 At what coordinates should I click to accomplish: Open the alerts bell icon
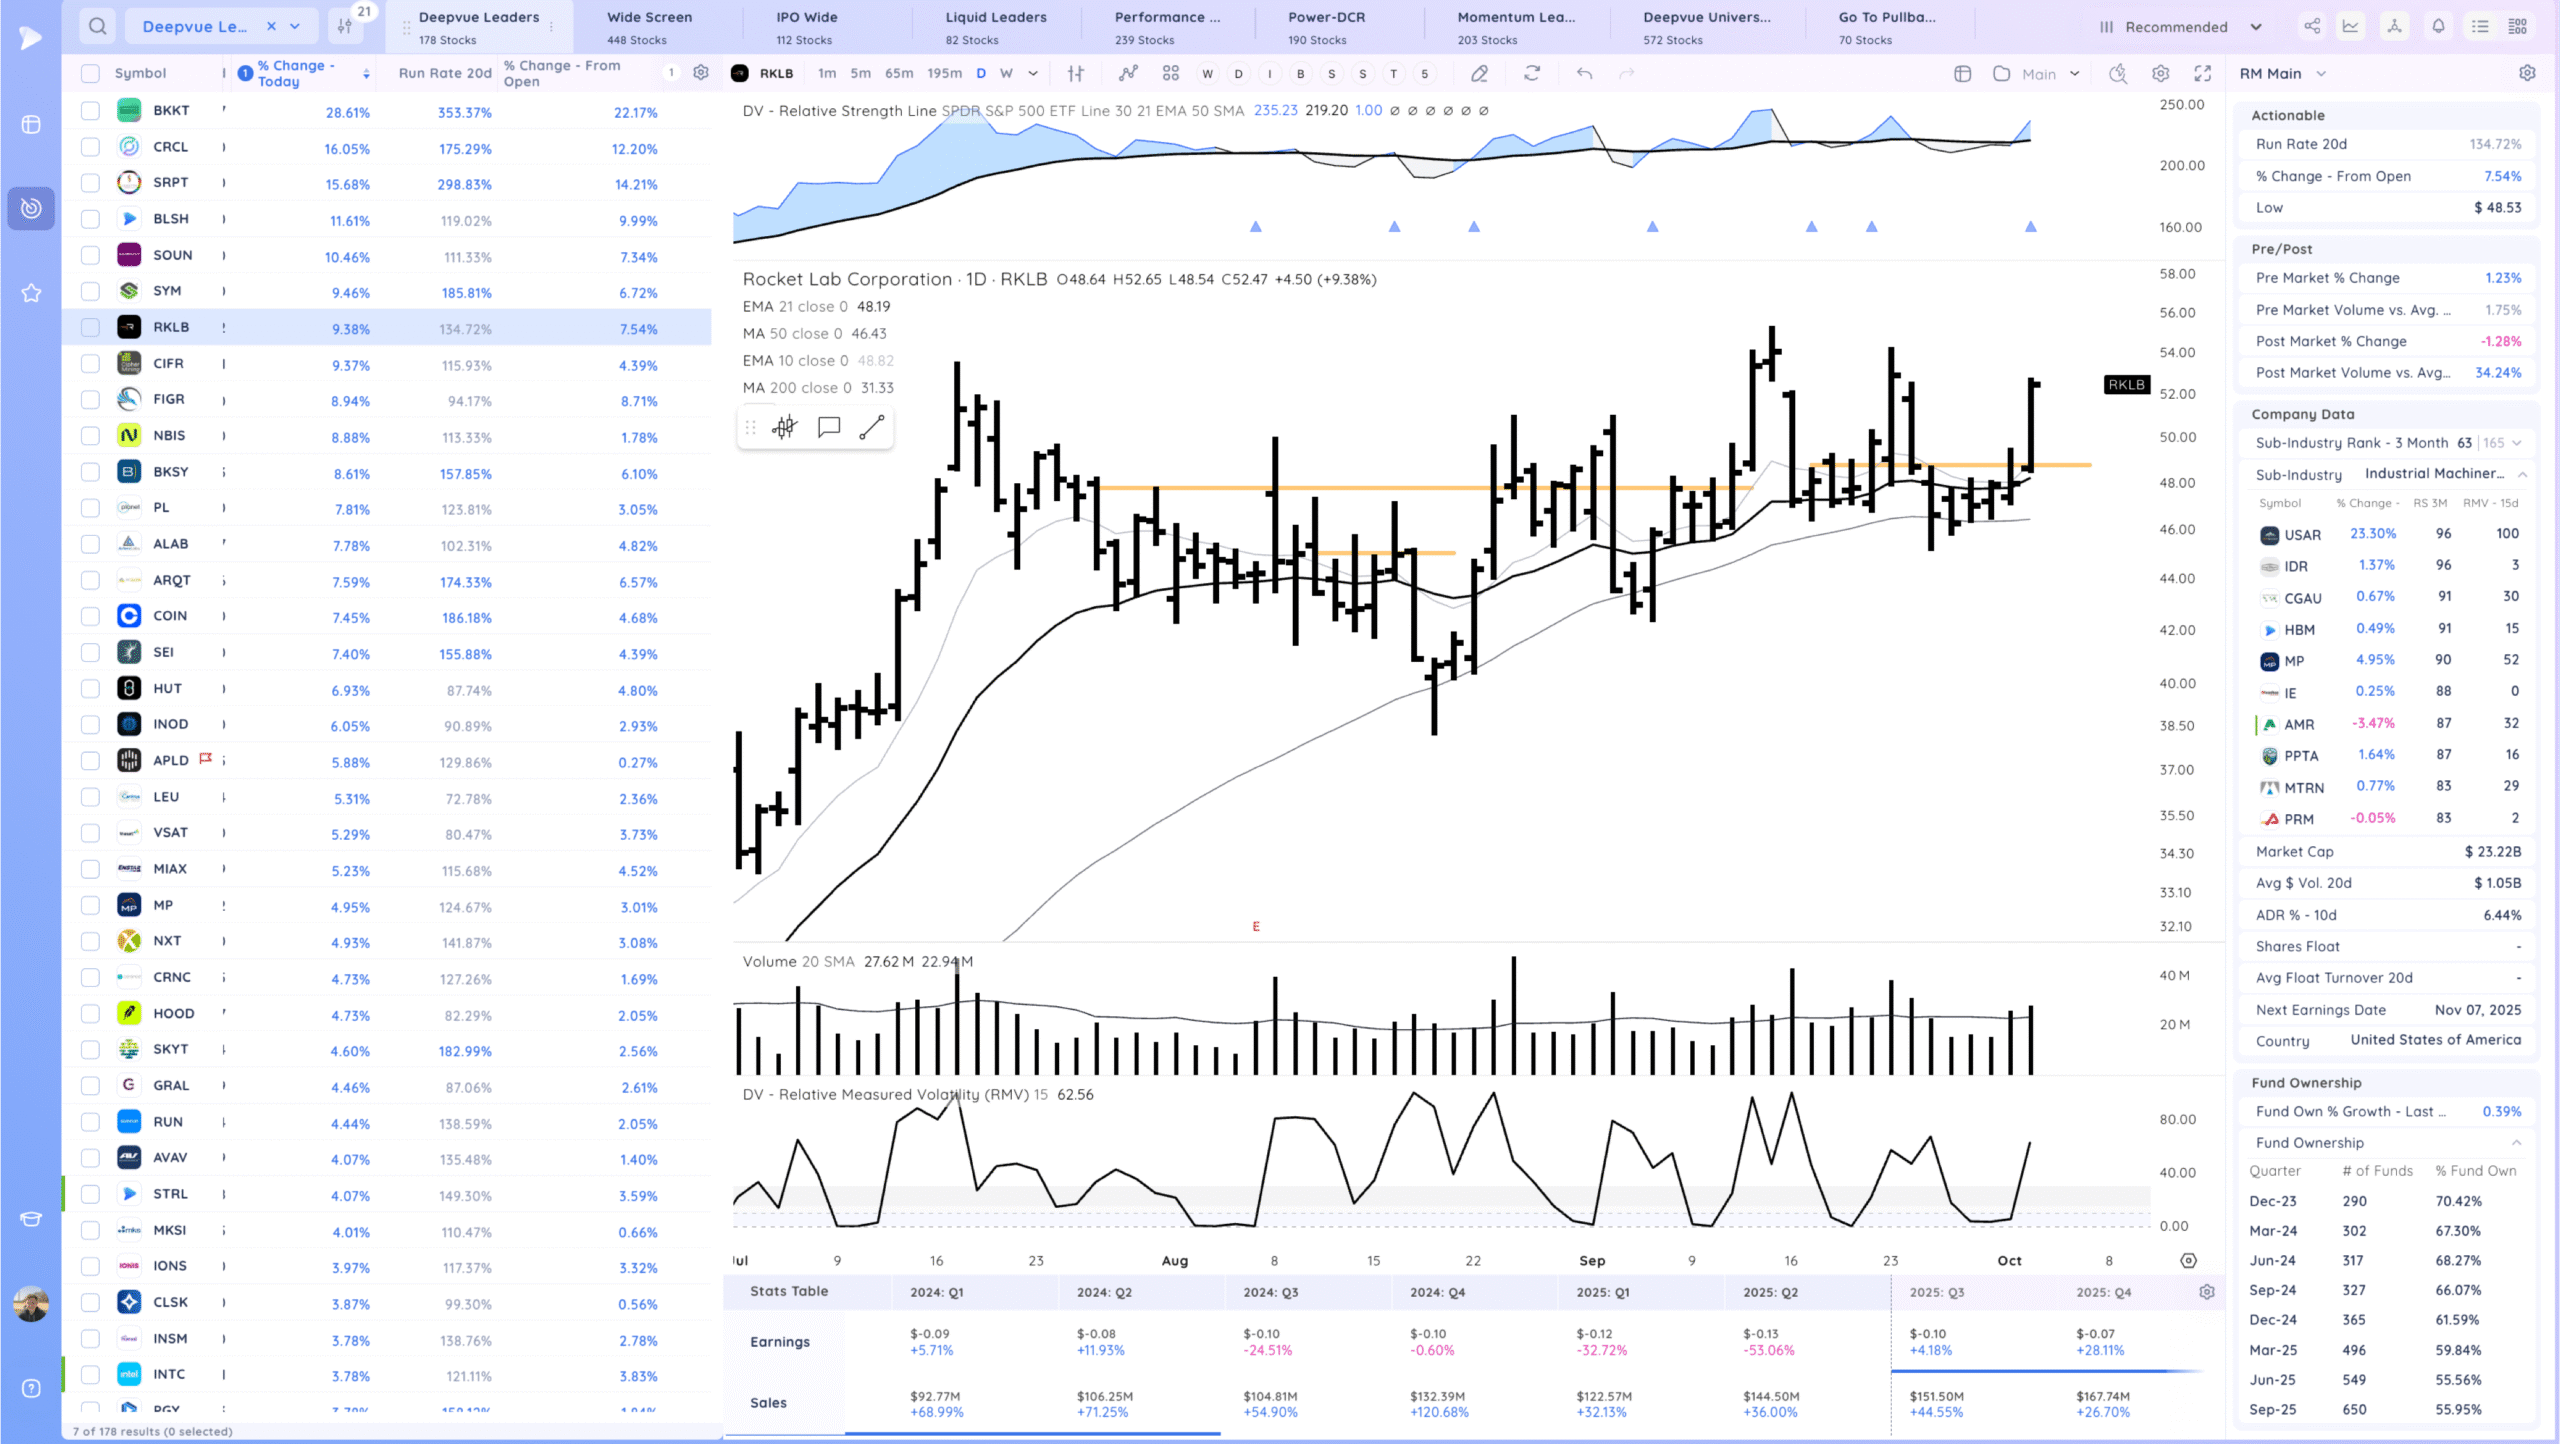2438,27
